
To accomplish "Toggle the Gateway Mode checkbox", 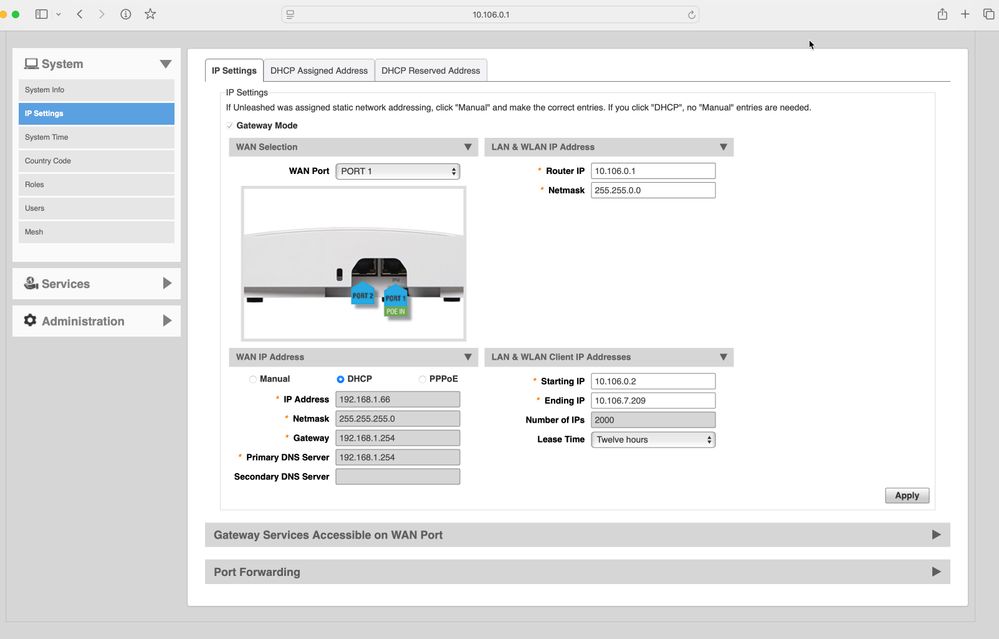I will [230, 126].
